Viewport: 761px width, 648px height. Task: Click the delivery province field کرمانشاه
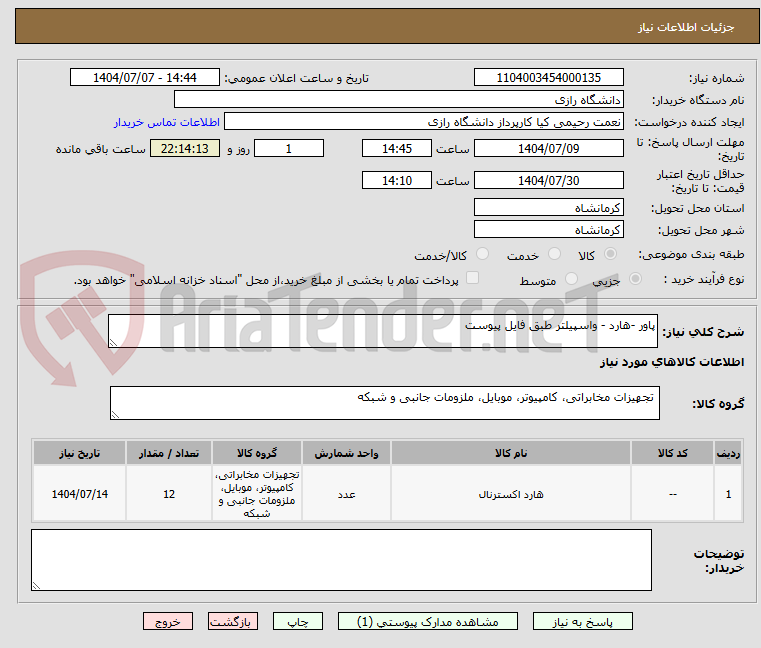[x=548, y=208]
